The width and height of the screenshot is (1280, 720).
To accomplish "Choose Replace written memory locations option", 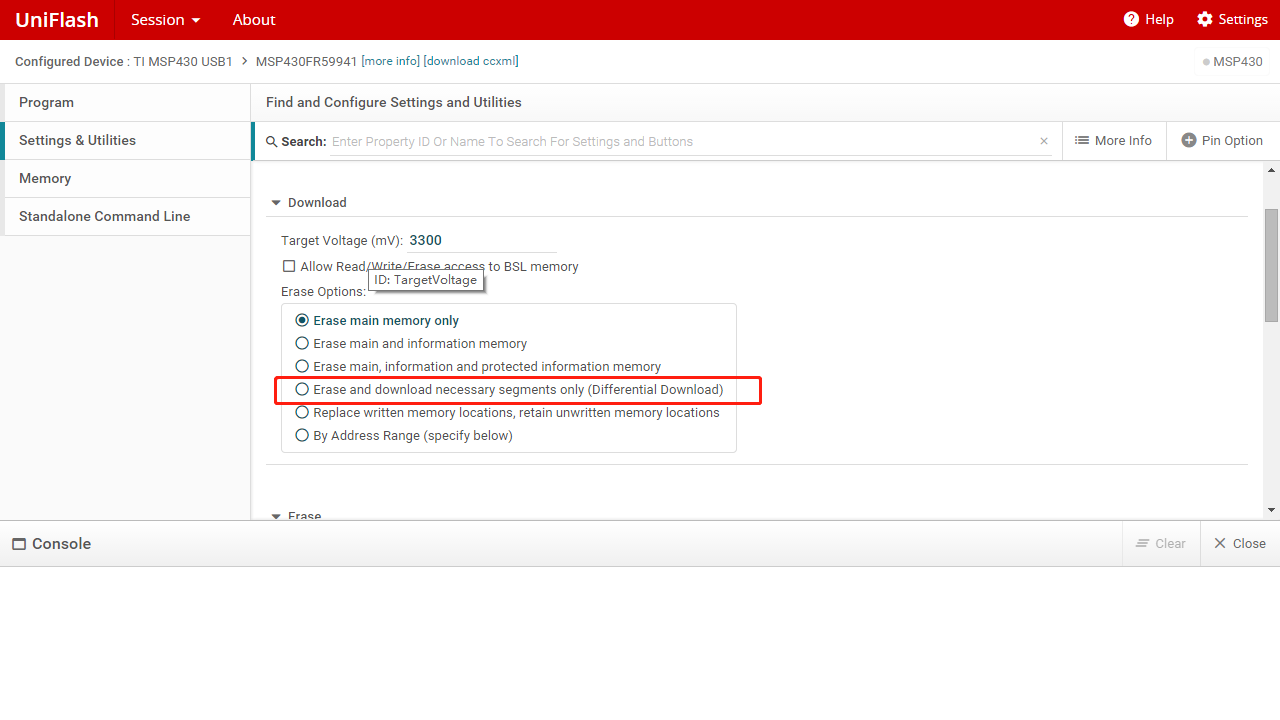I will 302,412.
